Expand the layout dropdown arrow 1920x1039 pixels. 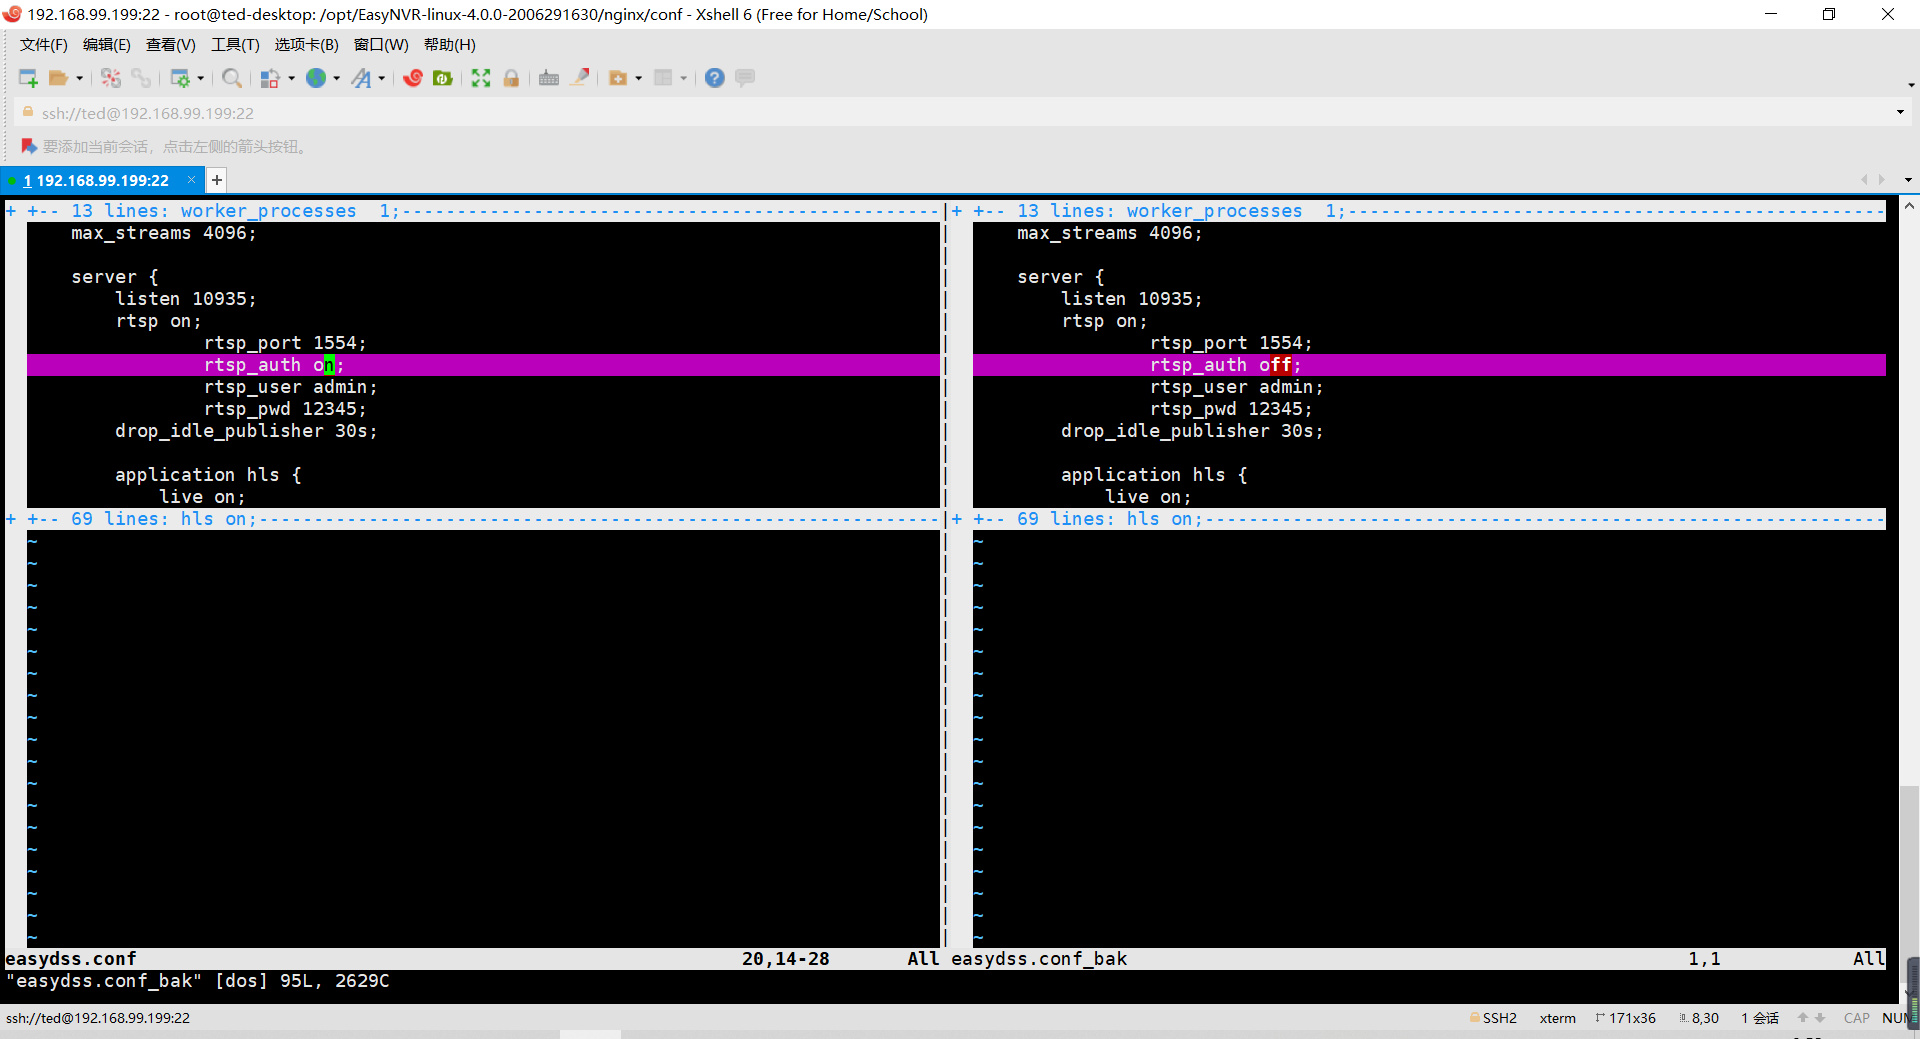click(684, 78)
